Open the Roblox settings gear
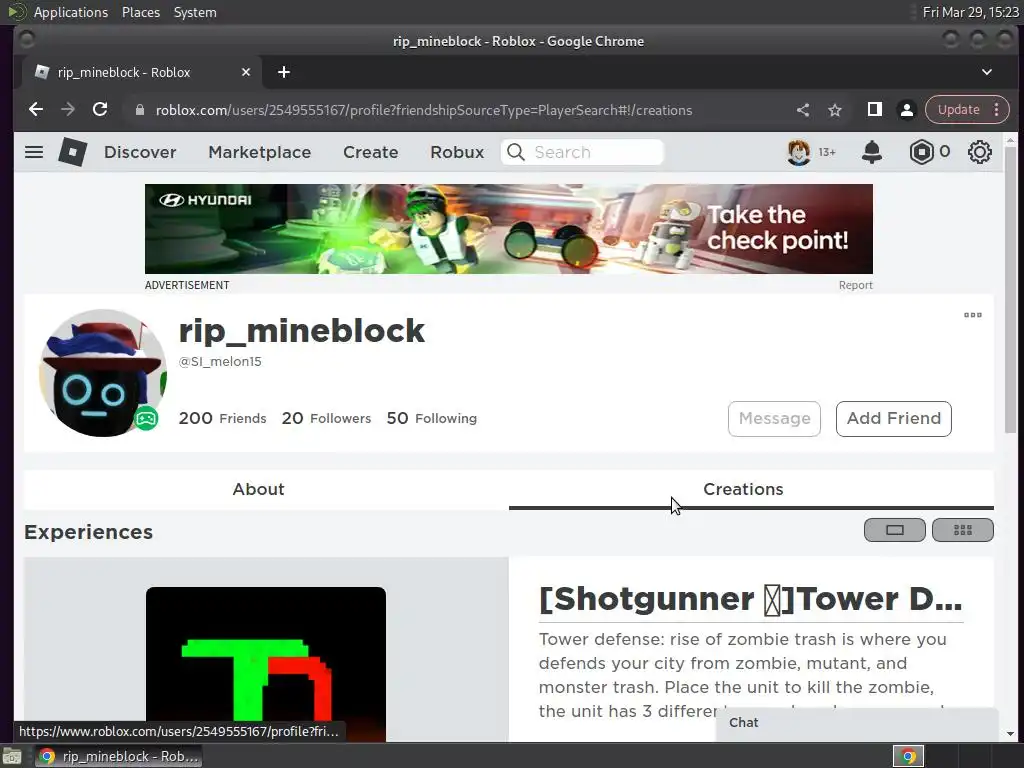 (x=980, y=152)
